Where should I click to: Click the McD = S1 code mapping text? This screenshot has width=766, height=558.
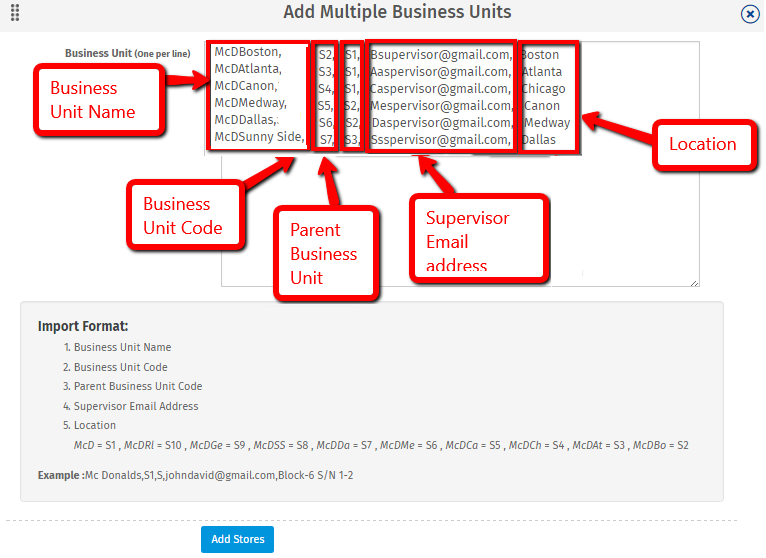pyautogui.click(x=95, y=445)
